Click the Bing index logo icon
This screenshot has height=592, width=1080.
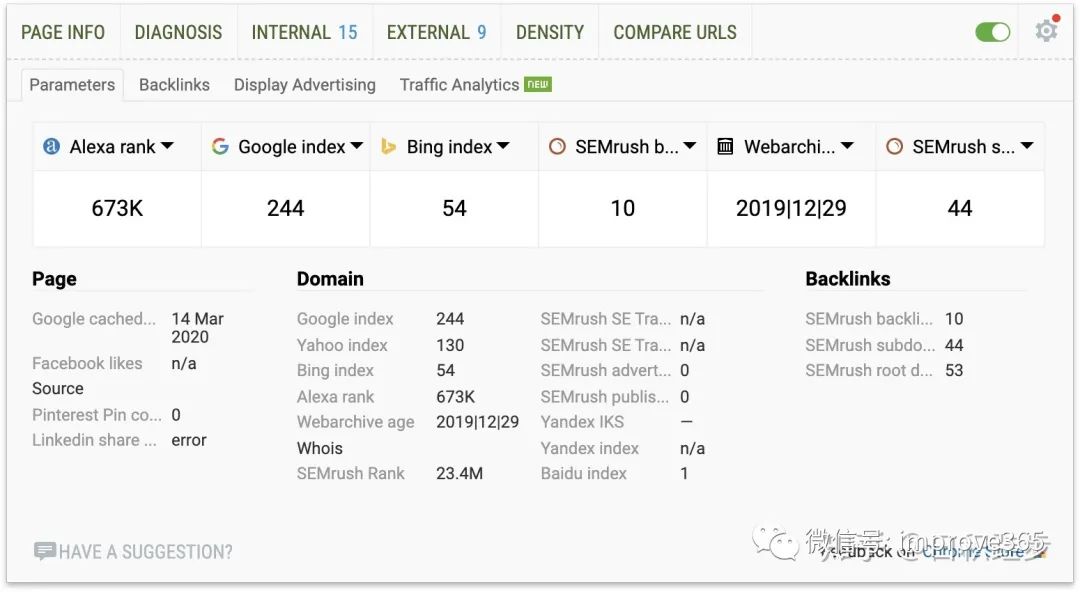(x=388, y=146)
